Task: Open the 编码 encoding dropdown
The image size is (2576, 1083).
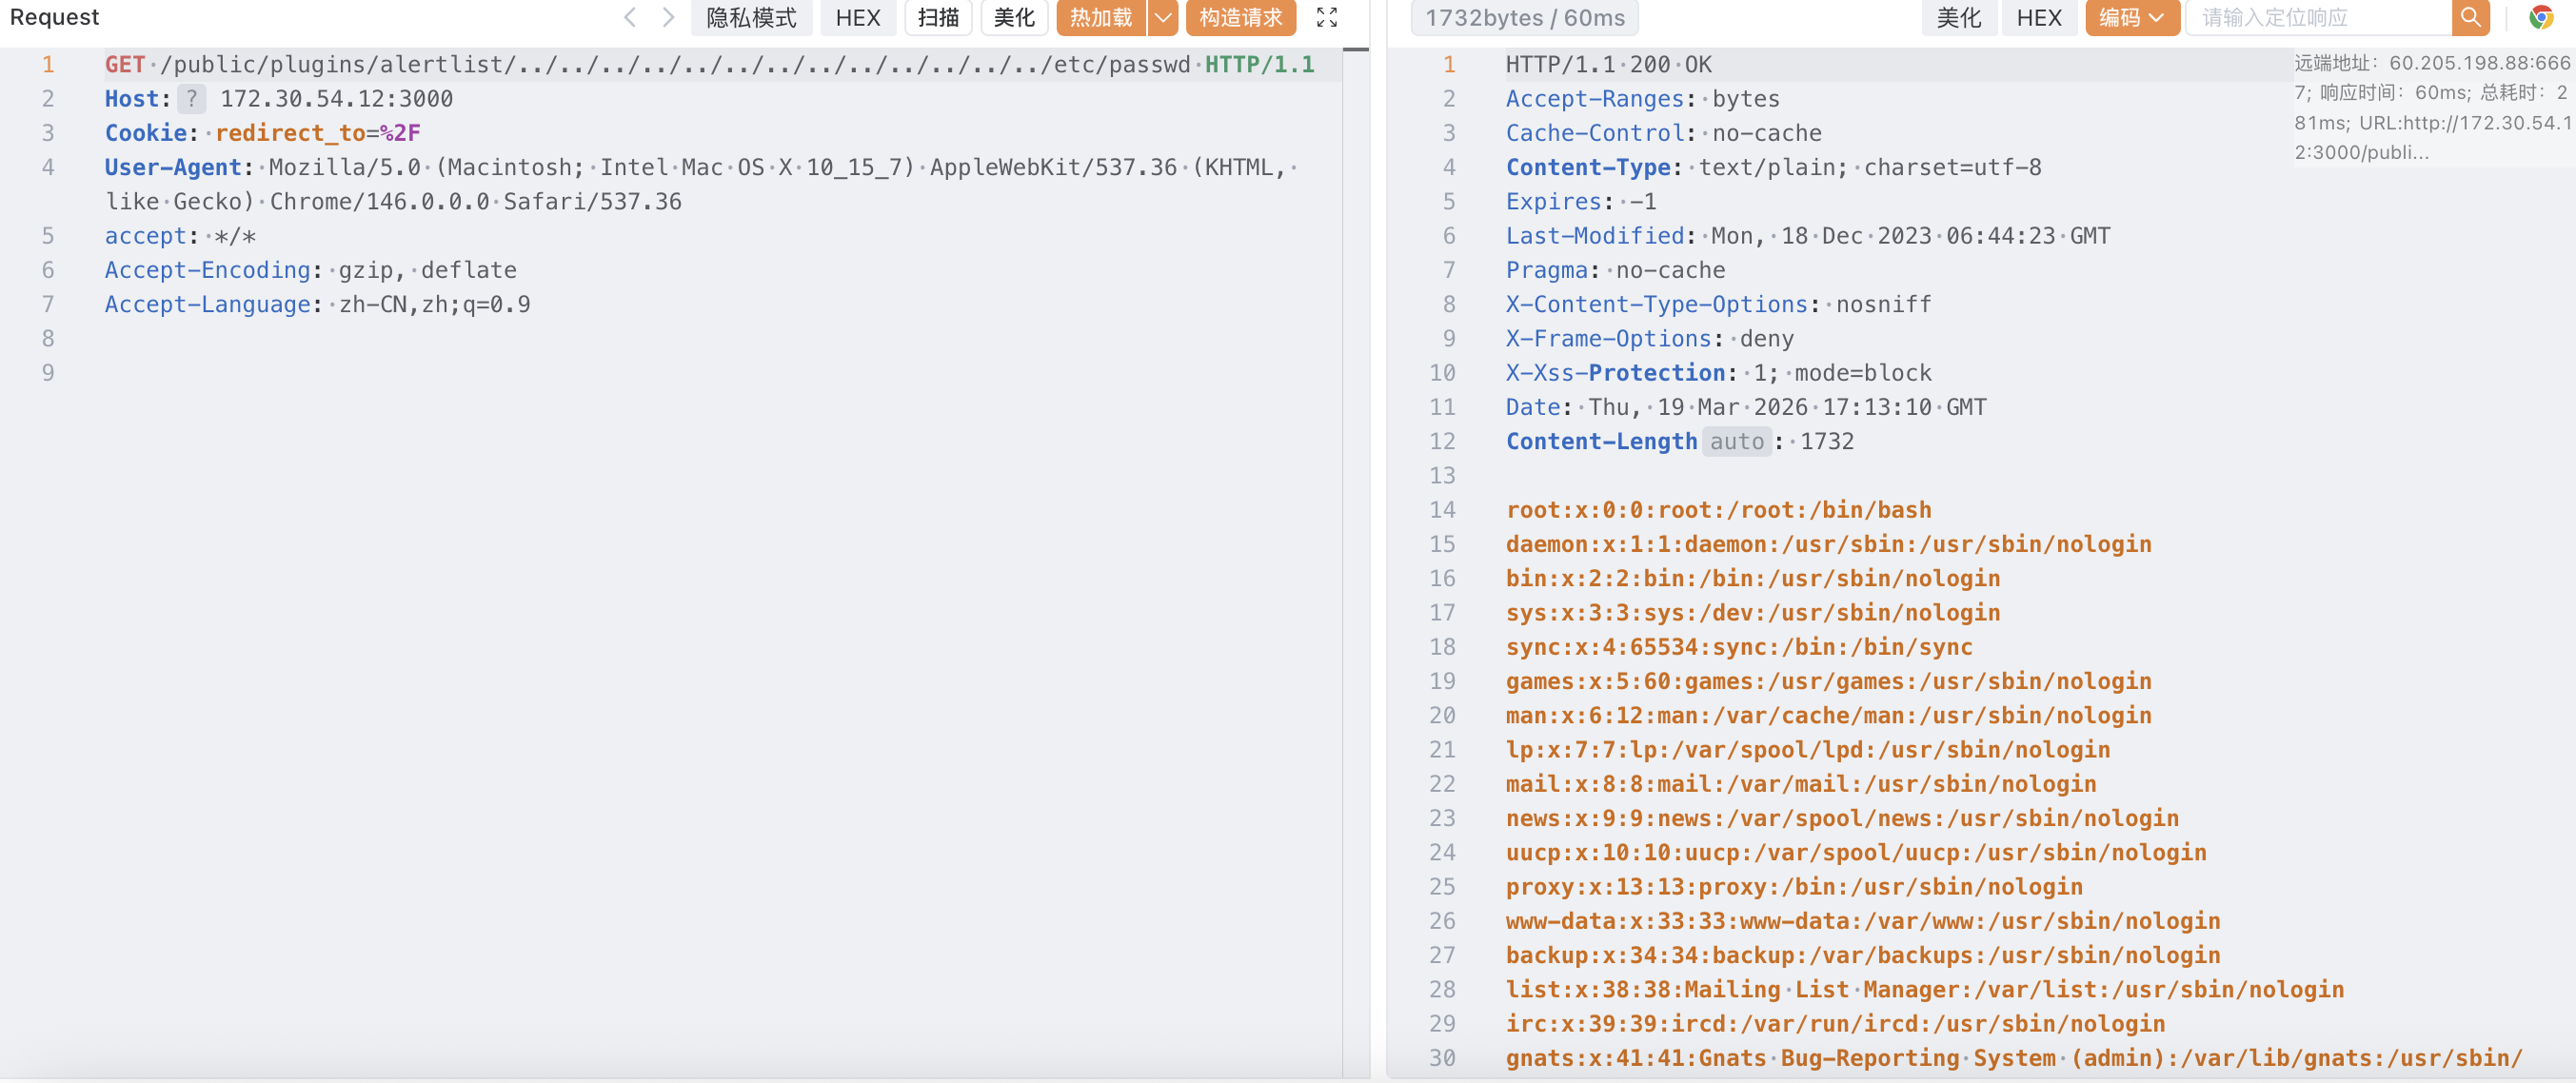Action: pyautogui.click(x=2131, y=17)
